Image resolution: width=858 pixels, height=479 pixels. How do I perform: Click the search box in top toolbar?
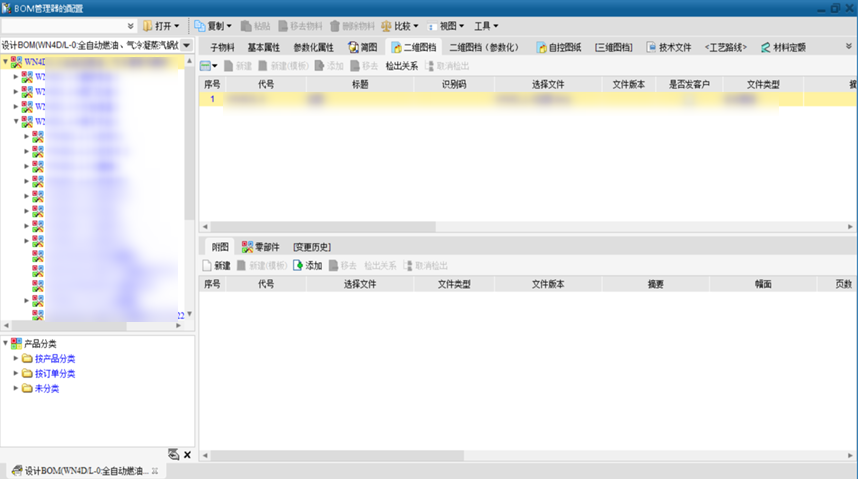(63, 26)
